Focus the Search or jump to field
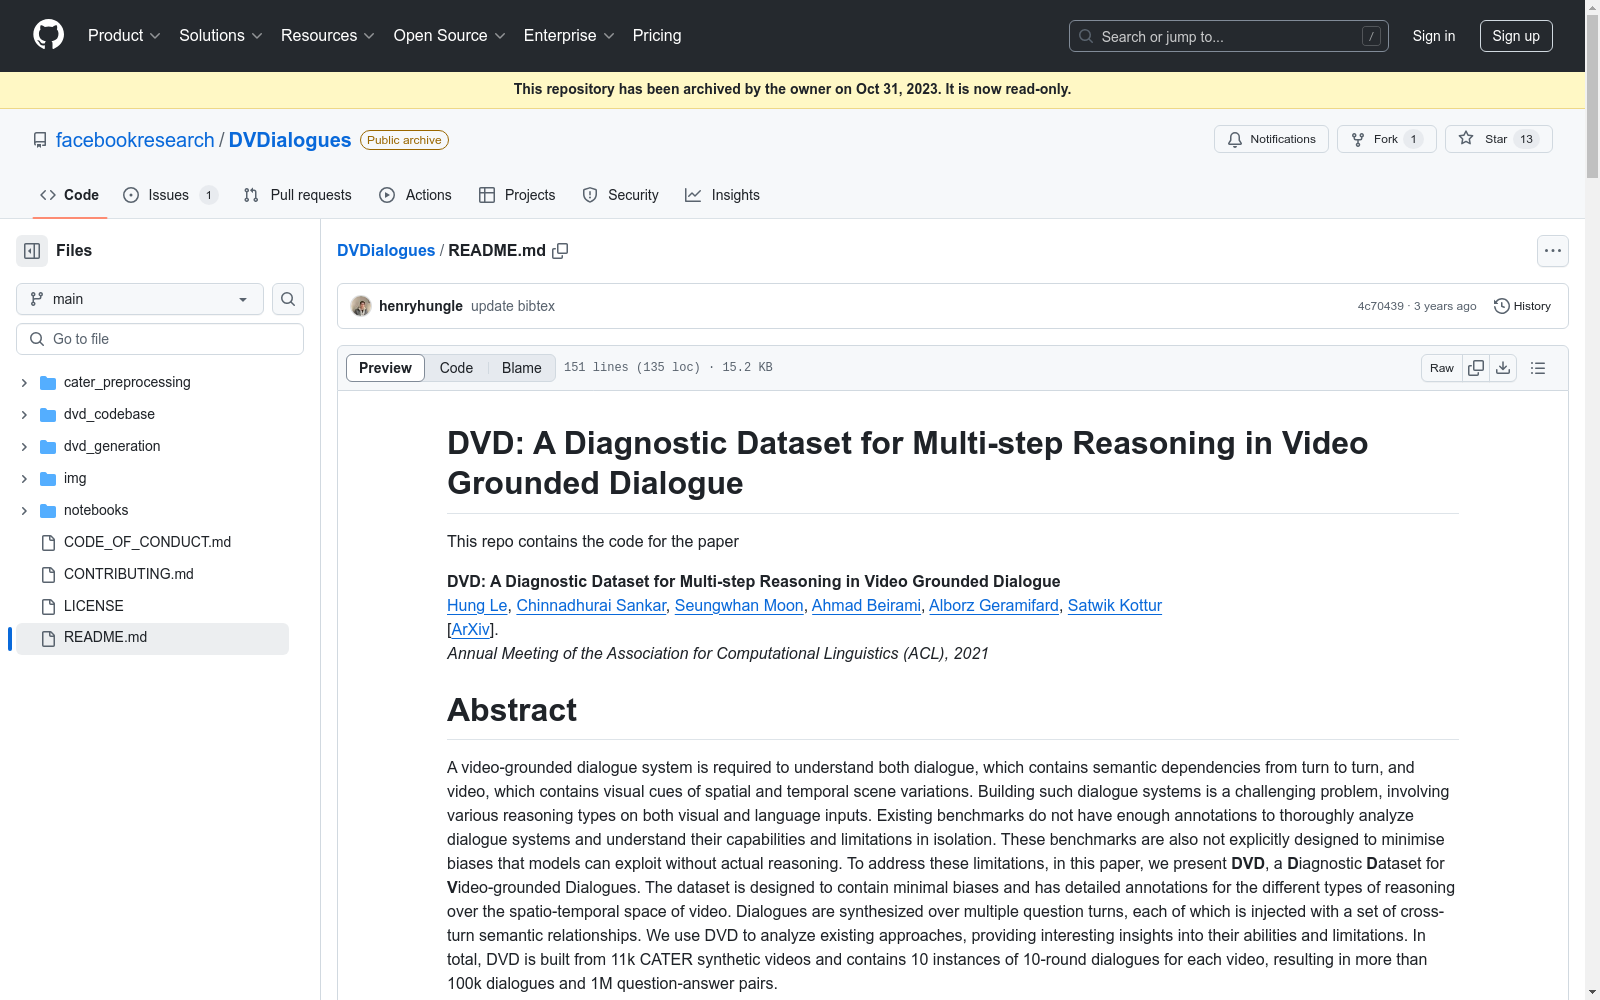 pyautogui.click(x=1229, y=36)
